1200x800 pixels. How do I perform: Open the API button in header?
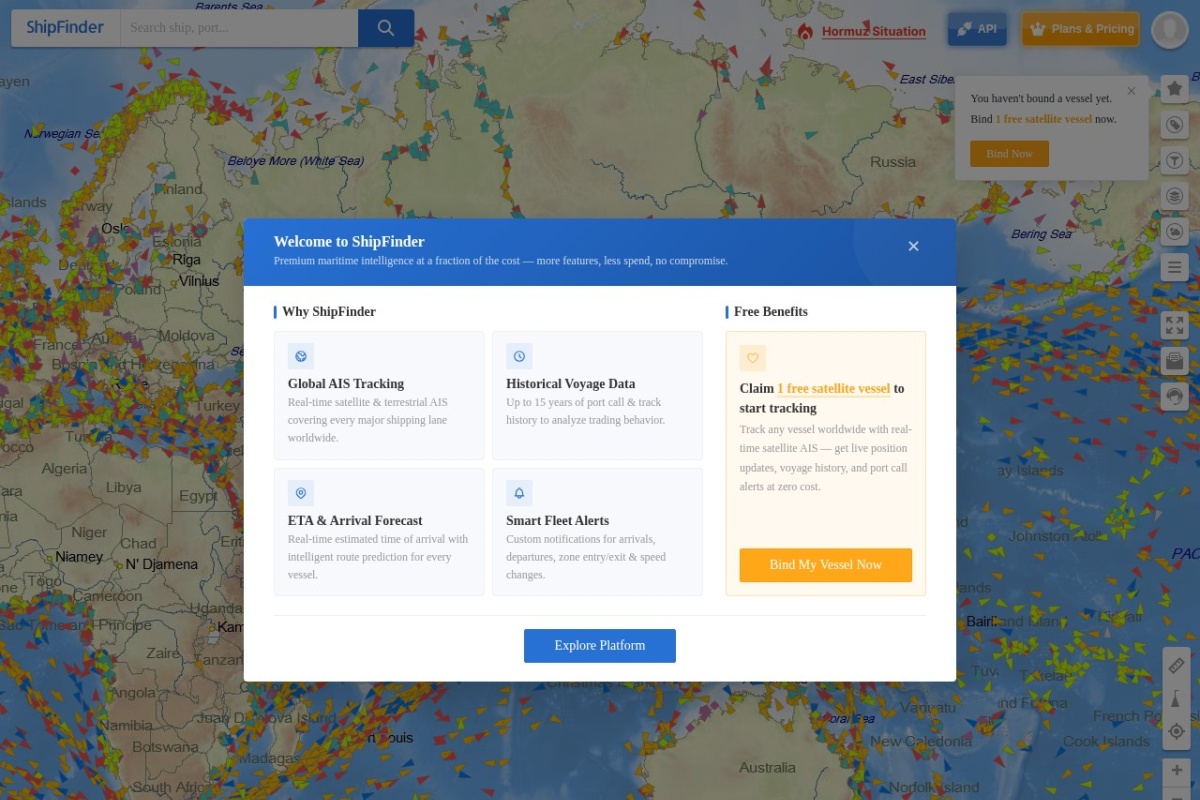[x=977, y=29]
